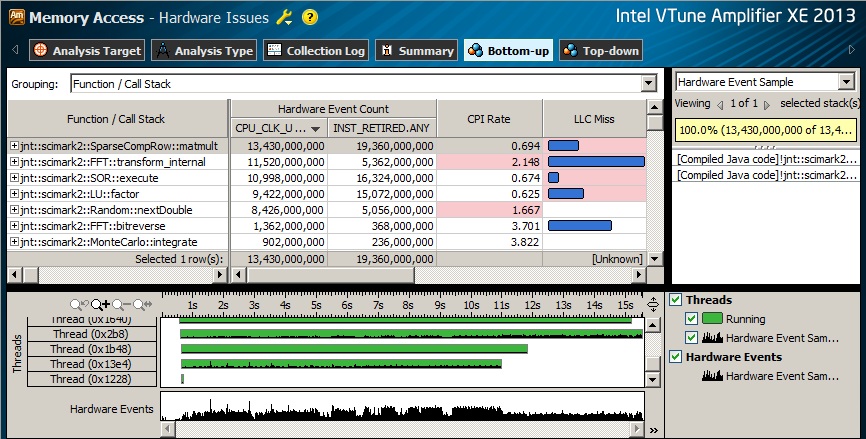This screenshot has height=439, width=866.
Task: Click function column horizontal scrollbar left arrow
Action: pyautogui.click(x=15, y=274)
